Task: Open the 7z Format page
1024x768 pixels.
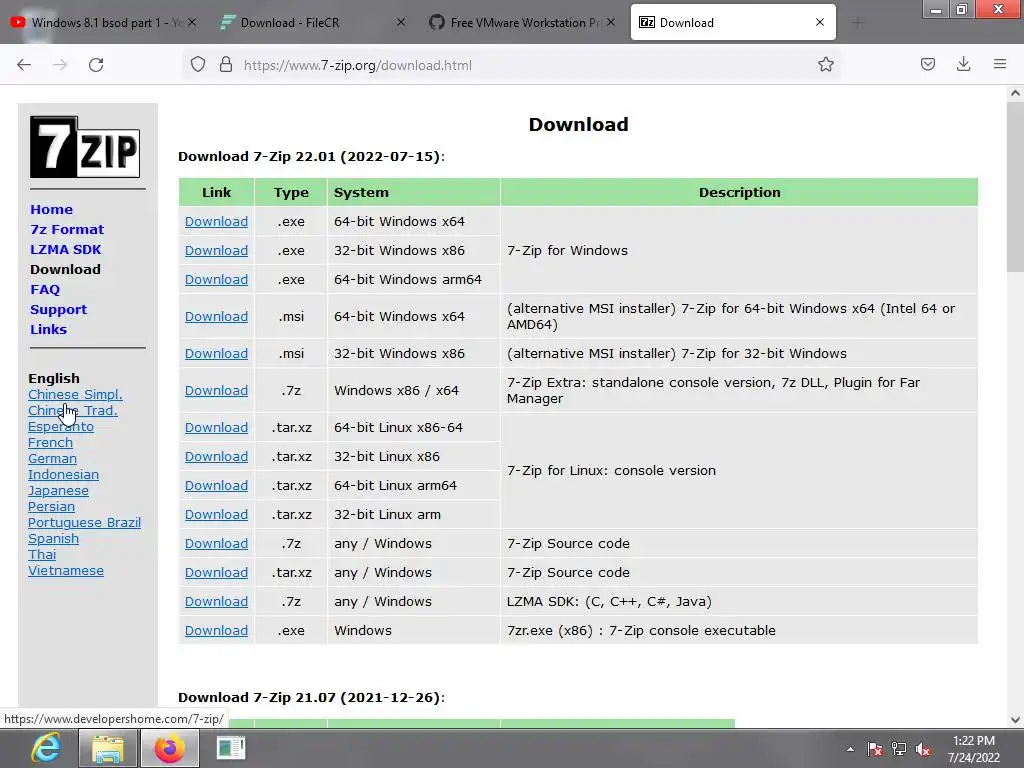Action: tap(67, 230)
